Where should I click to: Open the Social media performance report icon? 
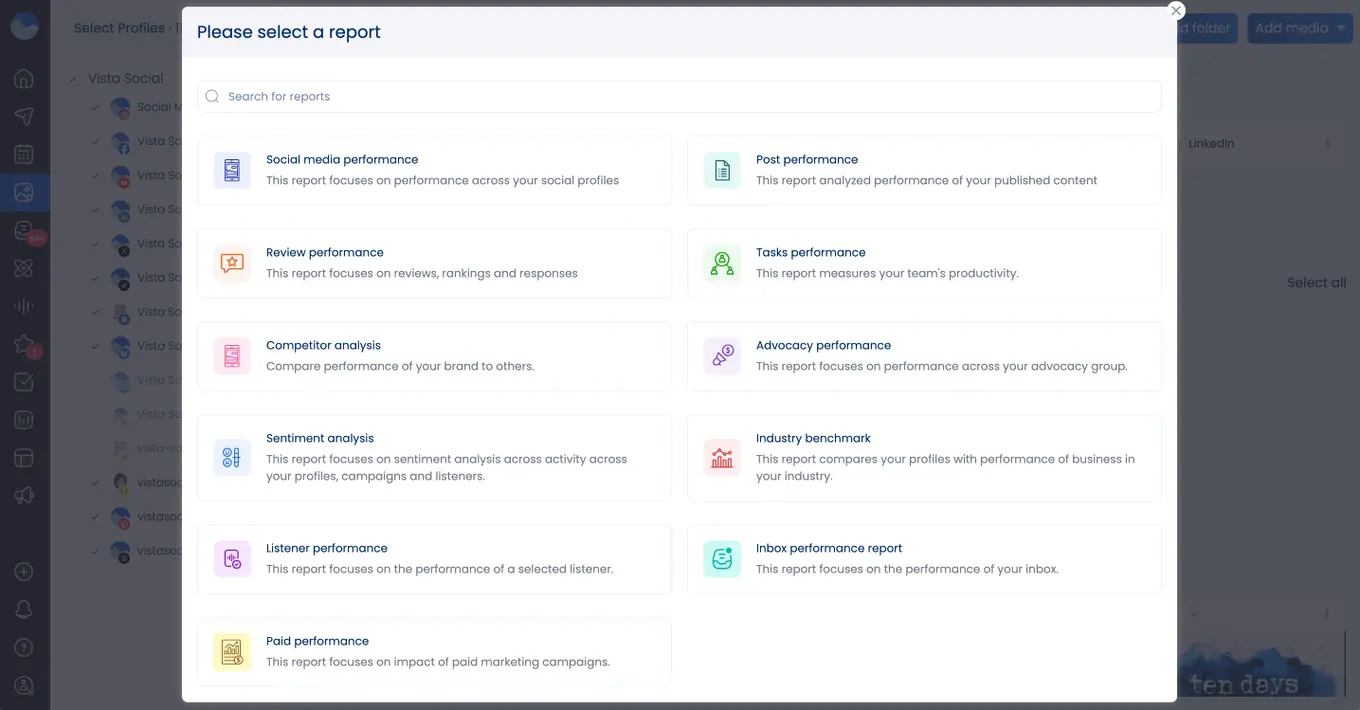[232, 170]
